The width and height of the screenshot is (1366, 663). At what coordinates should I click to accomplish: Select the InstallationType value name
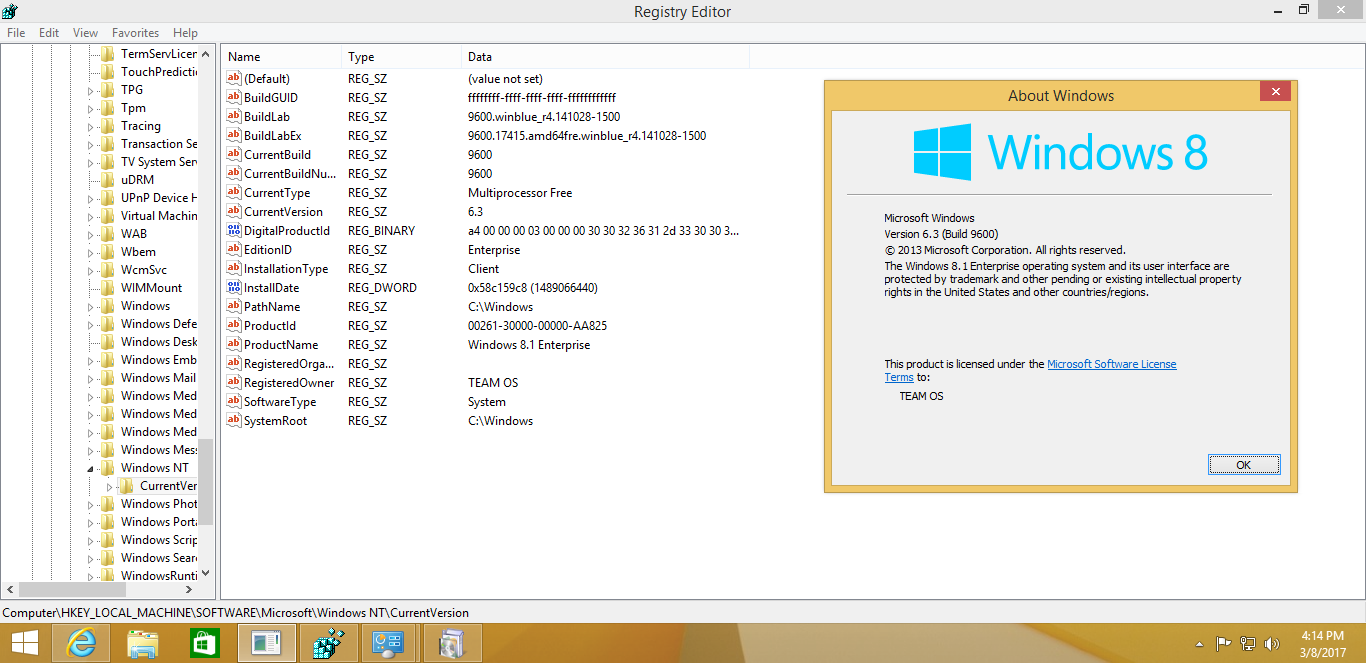(x=286, y=269)
